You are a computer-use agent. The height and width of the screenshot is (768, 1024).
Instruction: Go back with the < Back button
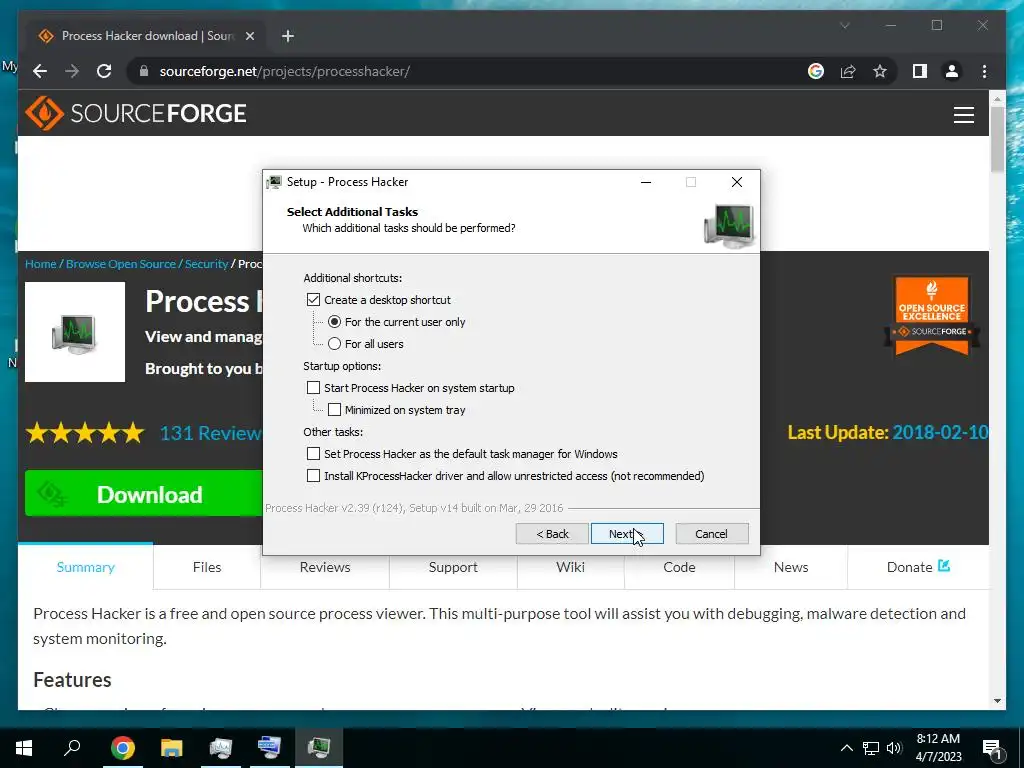point(552,534)
